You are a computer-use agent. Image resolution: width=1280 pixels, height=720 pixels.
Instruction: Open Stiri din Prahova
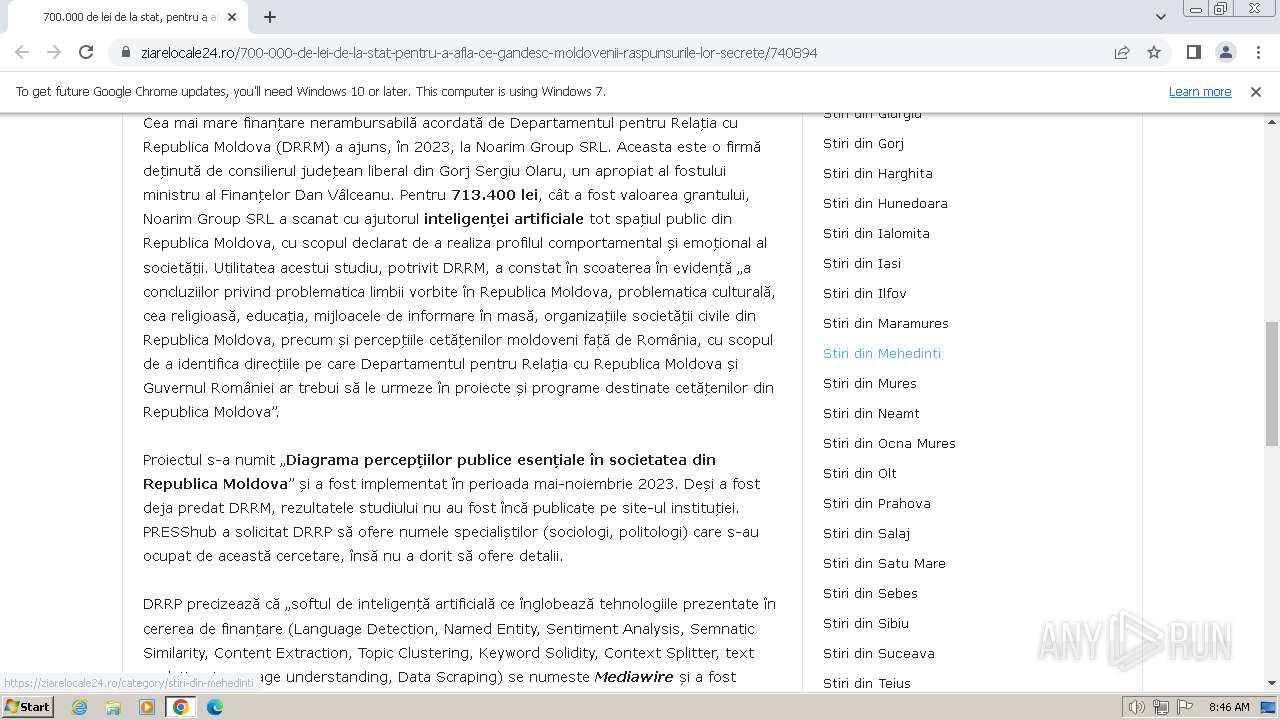click(x=877, y=503)
